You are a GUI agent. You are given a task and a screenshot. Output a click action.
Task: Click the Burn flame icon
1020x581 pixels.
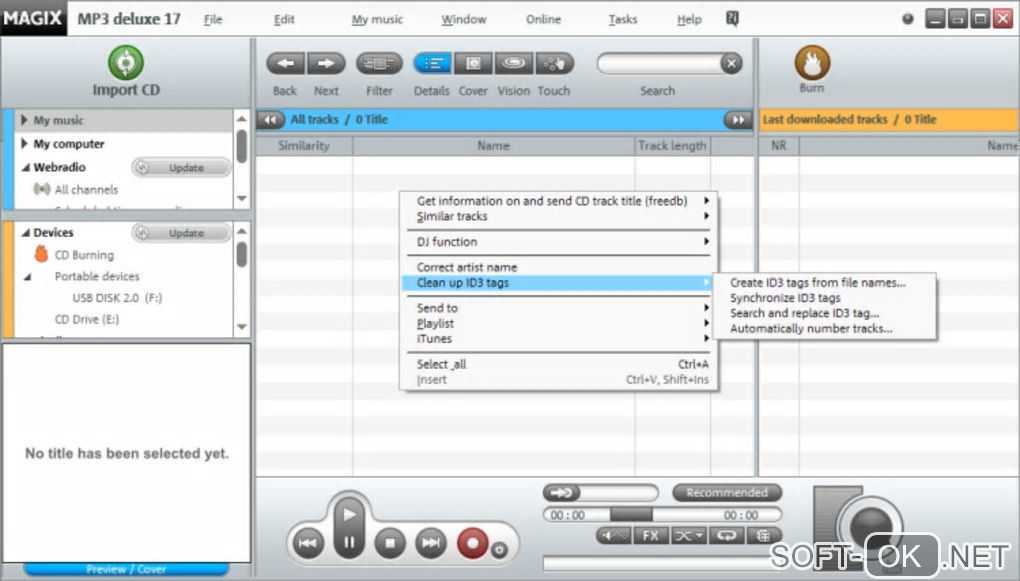tap(812, 62)
